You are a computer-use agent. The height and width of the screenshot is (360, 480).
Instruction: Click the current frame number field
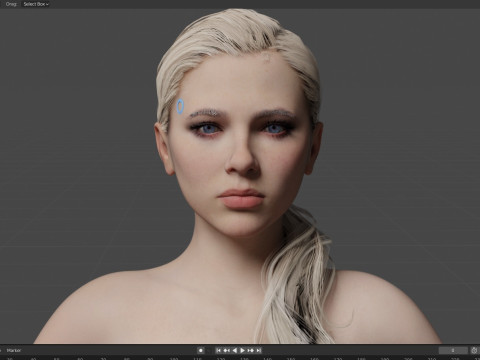pyautogui.click(x=453, y=350)
